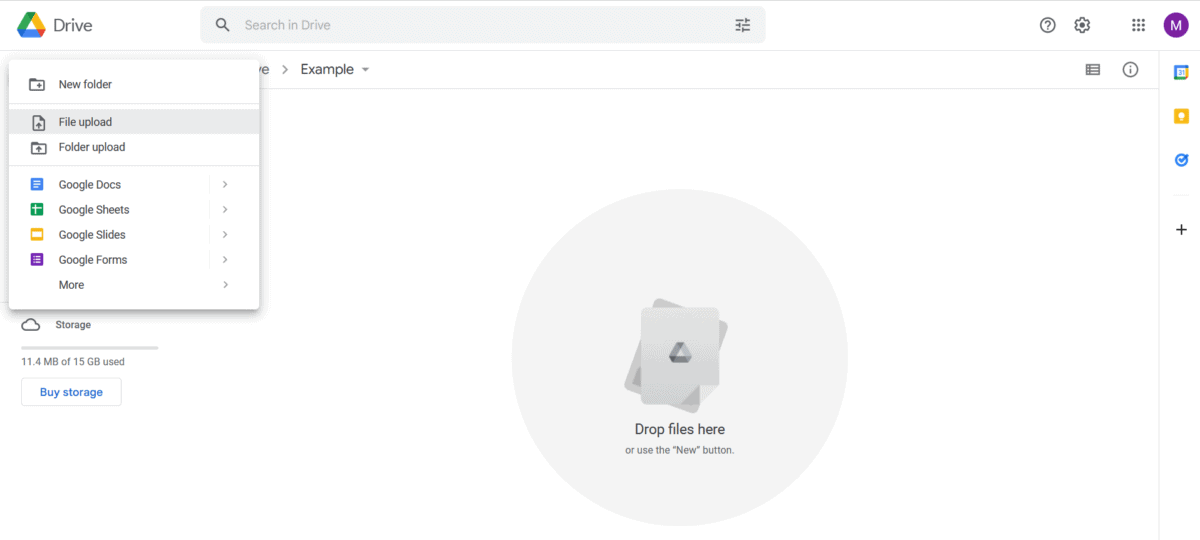Open the Settings gear icon
1200x540 pixels.
1082,25
